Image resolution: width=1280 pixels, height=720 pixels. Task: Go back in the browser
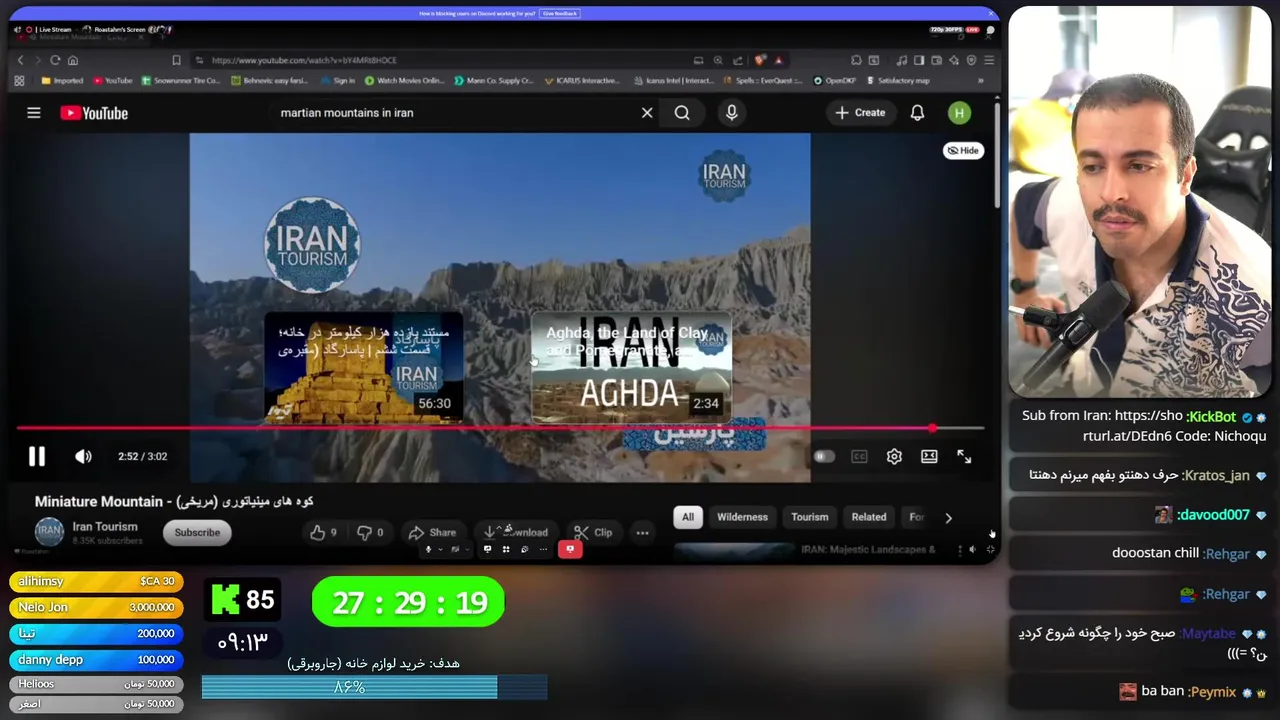20,60
